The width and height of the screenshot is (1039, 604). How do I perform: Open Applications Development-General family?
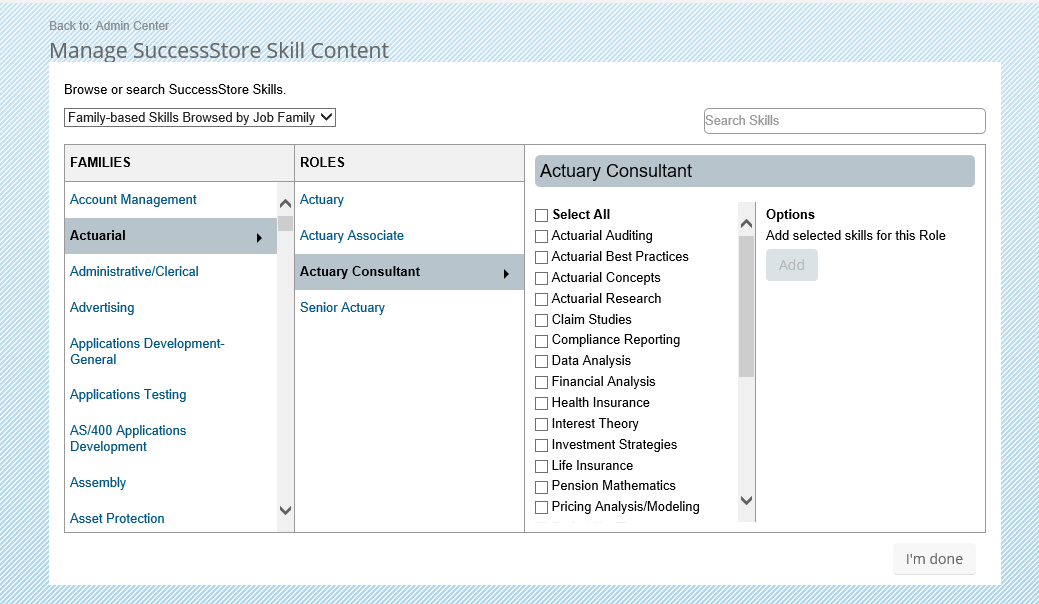pos(147,352)
